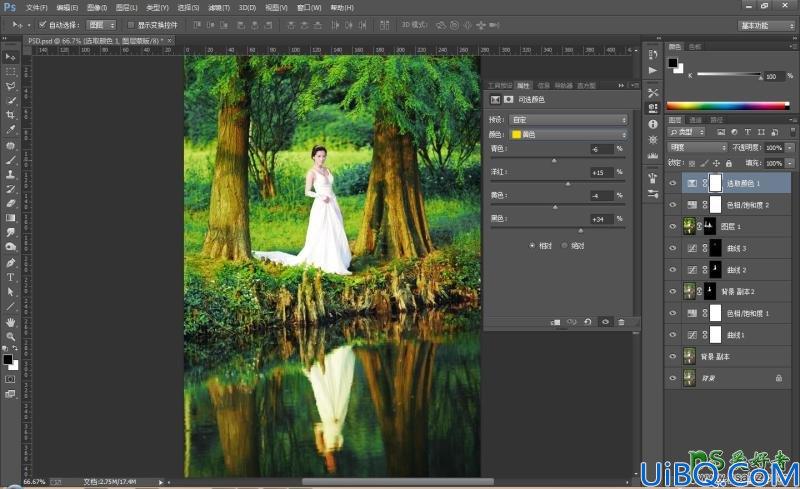
Task: Select the Clone Stamp tool
Action: click(x=10, y=174)
